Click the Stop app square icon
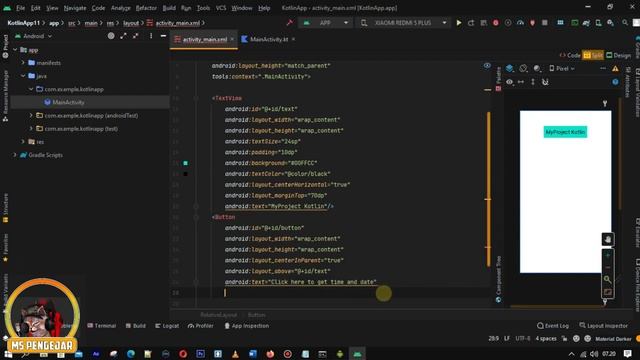The image size is (640, 360). [x=544, y=23]
